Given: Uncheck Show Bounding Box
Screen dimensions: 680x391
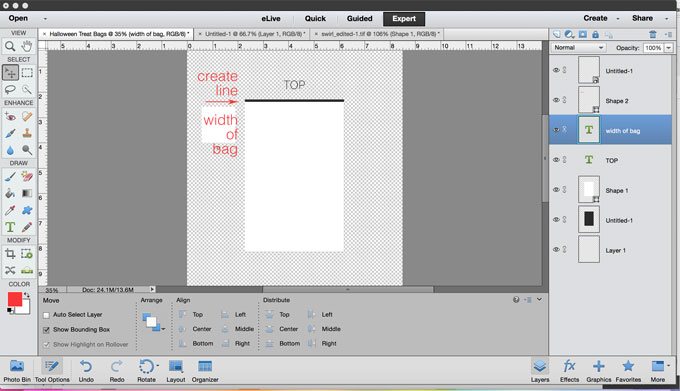Looking at the screenshot, I should tap(46, 330).
